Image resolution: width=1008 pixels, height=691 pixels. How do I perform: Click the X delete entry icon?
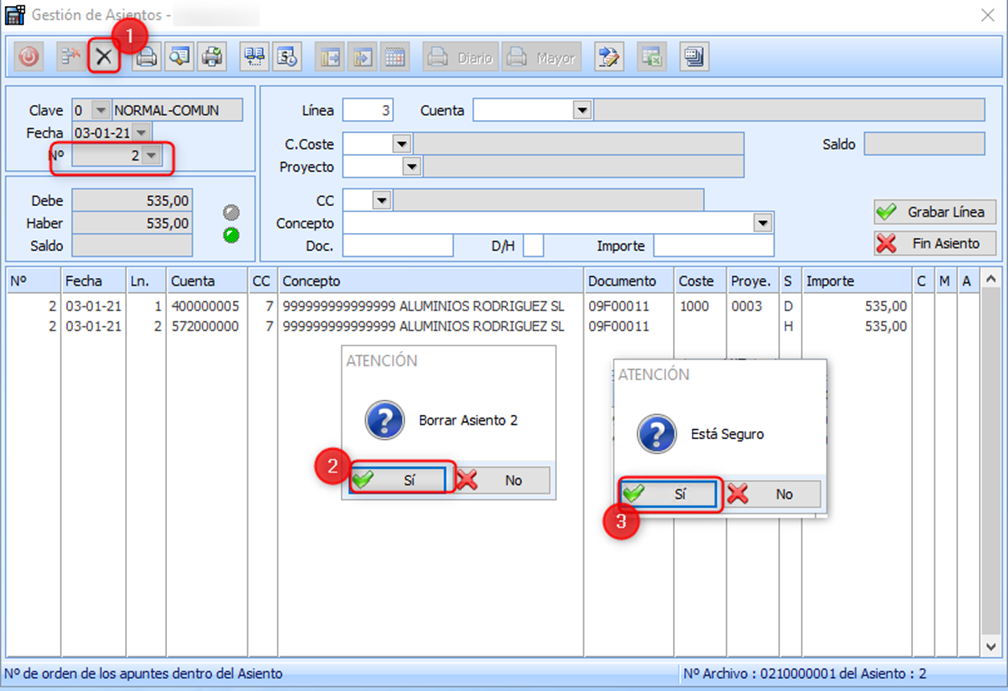[104, 58]
